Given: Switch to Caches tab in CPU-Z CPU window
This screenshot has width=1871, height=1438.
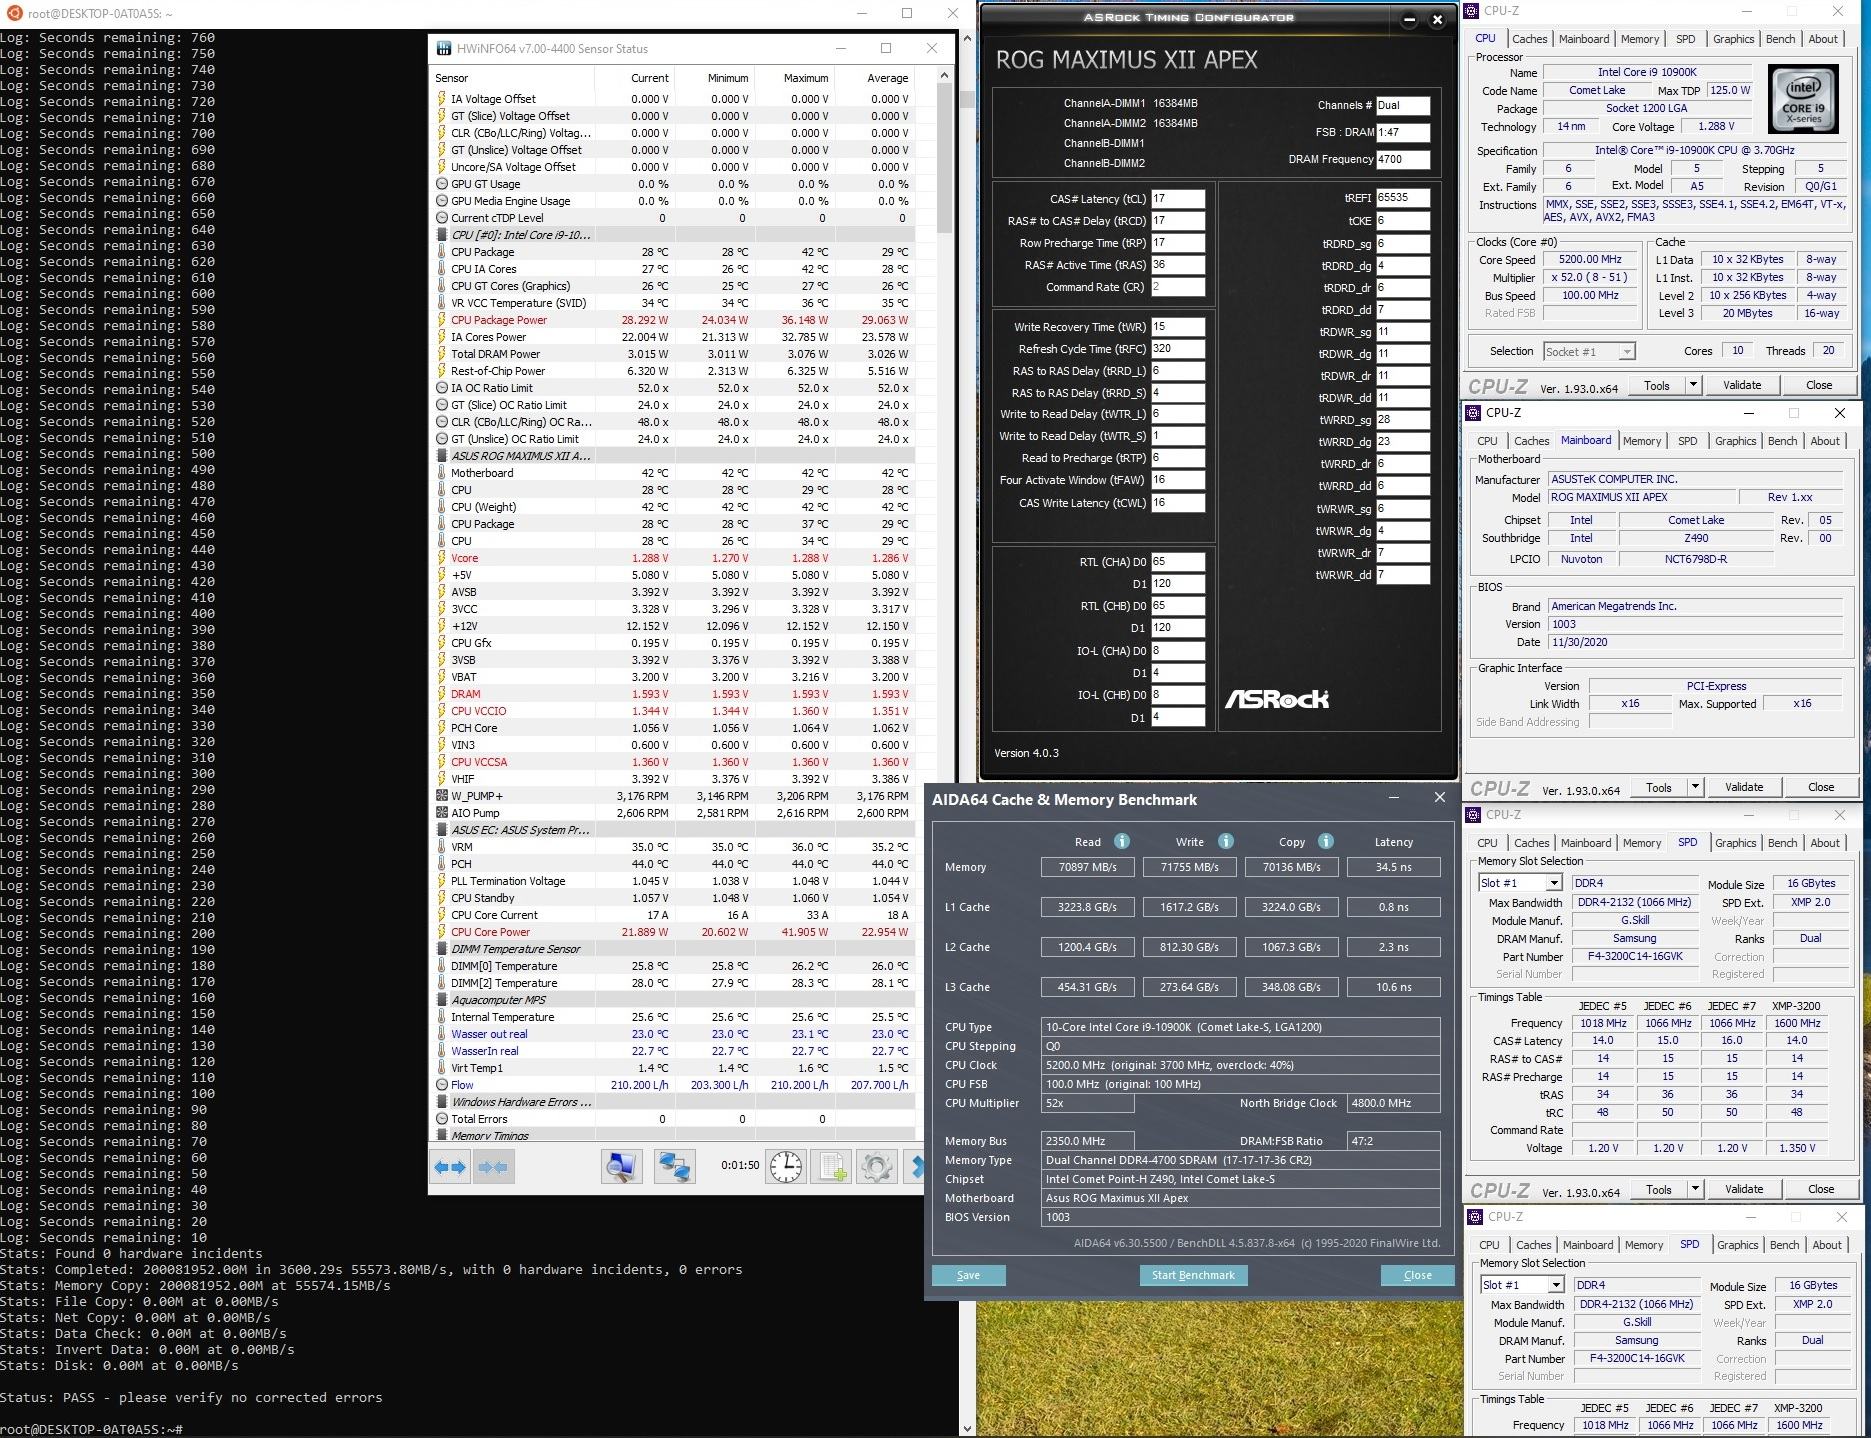Looking at the screenshot, I should click(1529, 39).
